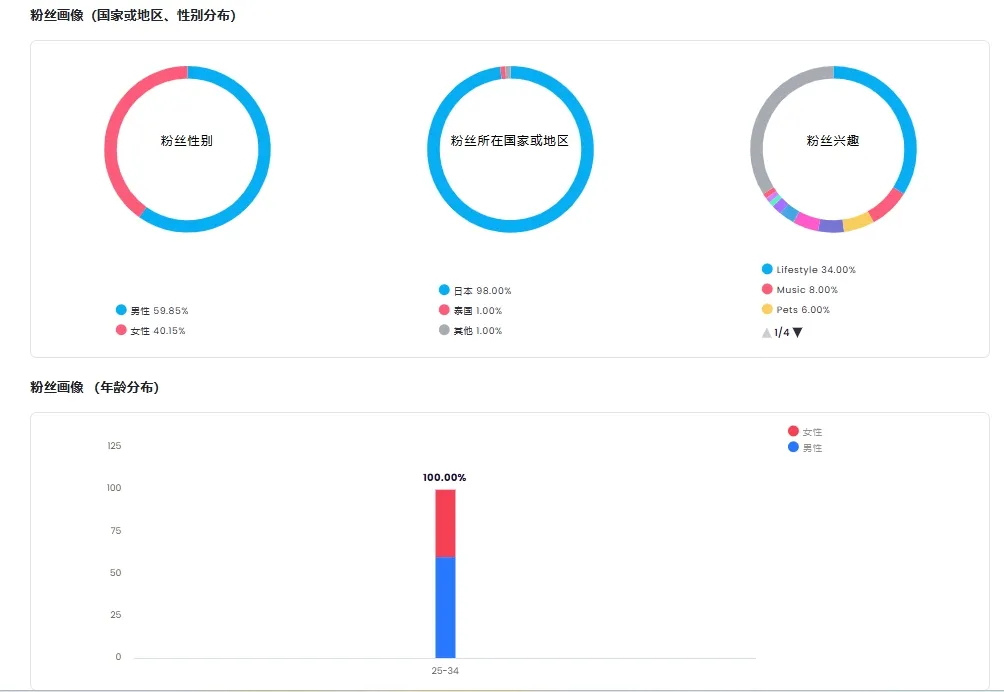Viewport: 1004px width, 692px height.
Task: Click the blue male segment of 25-34 bar
Action: [x=446, y=607]
